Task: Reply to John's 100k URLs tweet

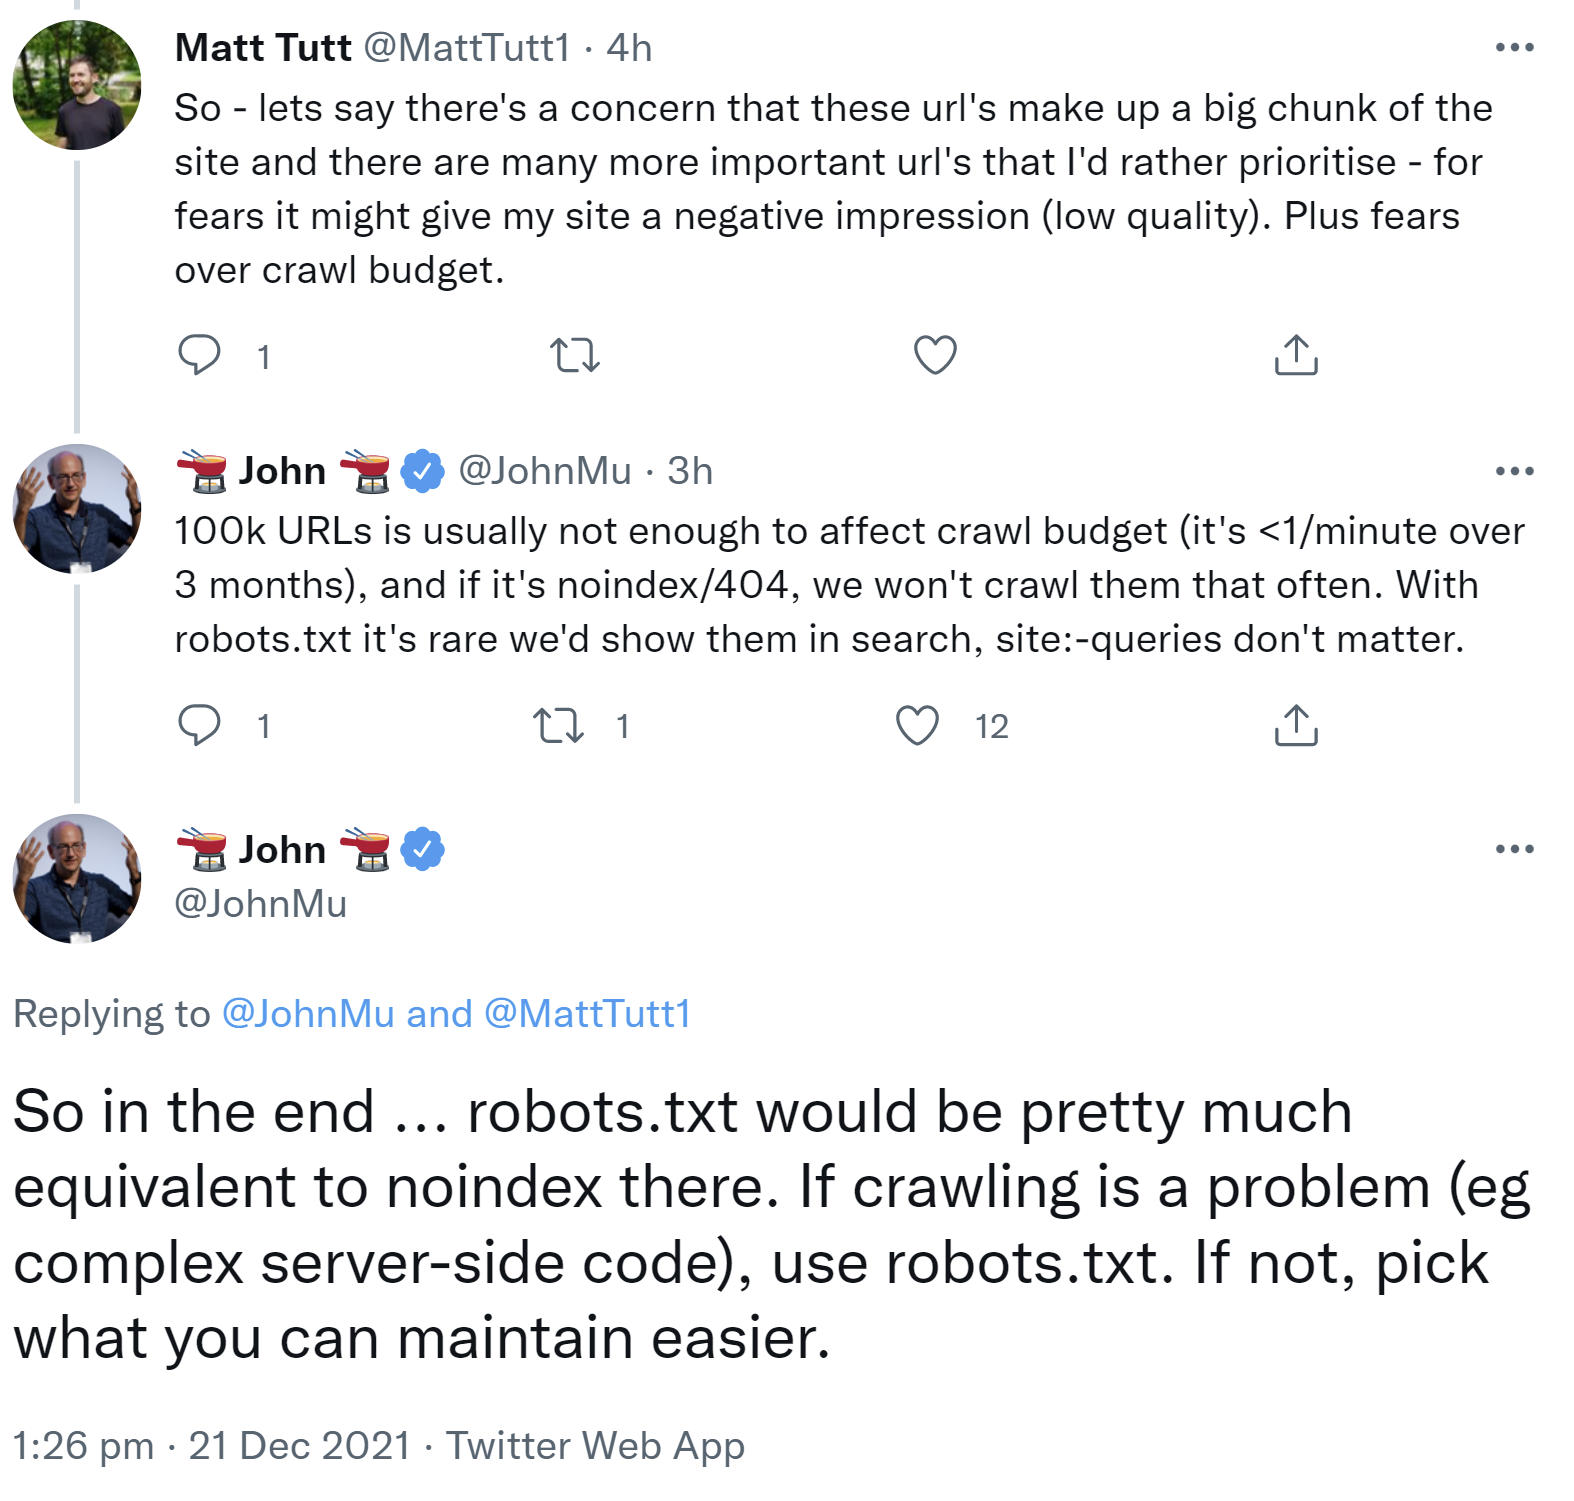Action: pos(199,725)
